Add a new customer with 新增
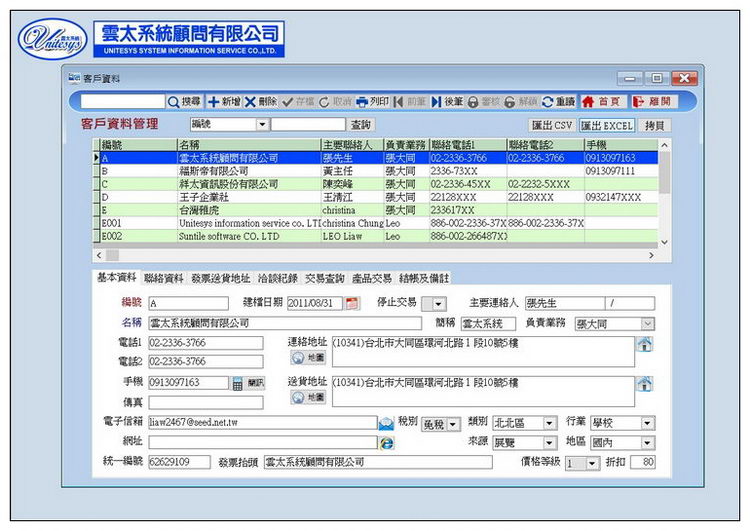This screenshot has width=750, height=531. (x=224, y=101)
